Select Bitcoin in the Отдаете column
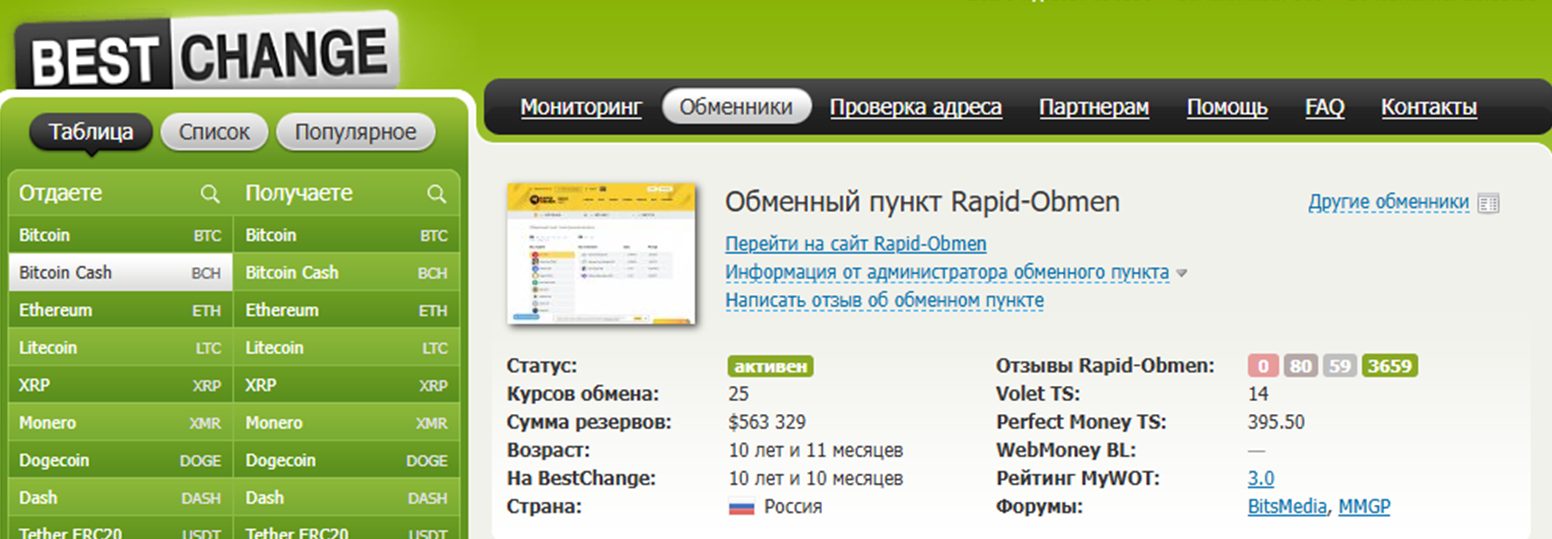Image resolution: width=1552 pixels, height=539 pixels. point(120,235)
